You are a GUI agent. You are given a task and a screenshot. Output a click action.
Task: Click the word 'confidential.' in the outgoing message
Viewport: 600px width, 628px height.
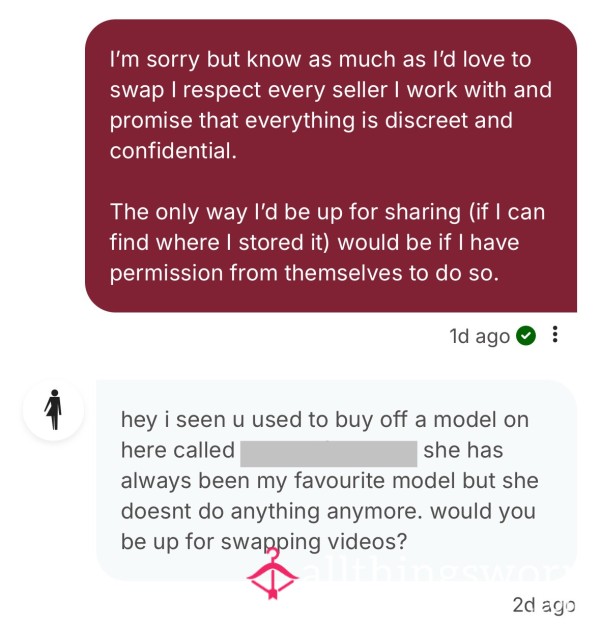173,151
